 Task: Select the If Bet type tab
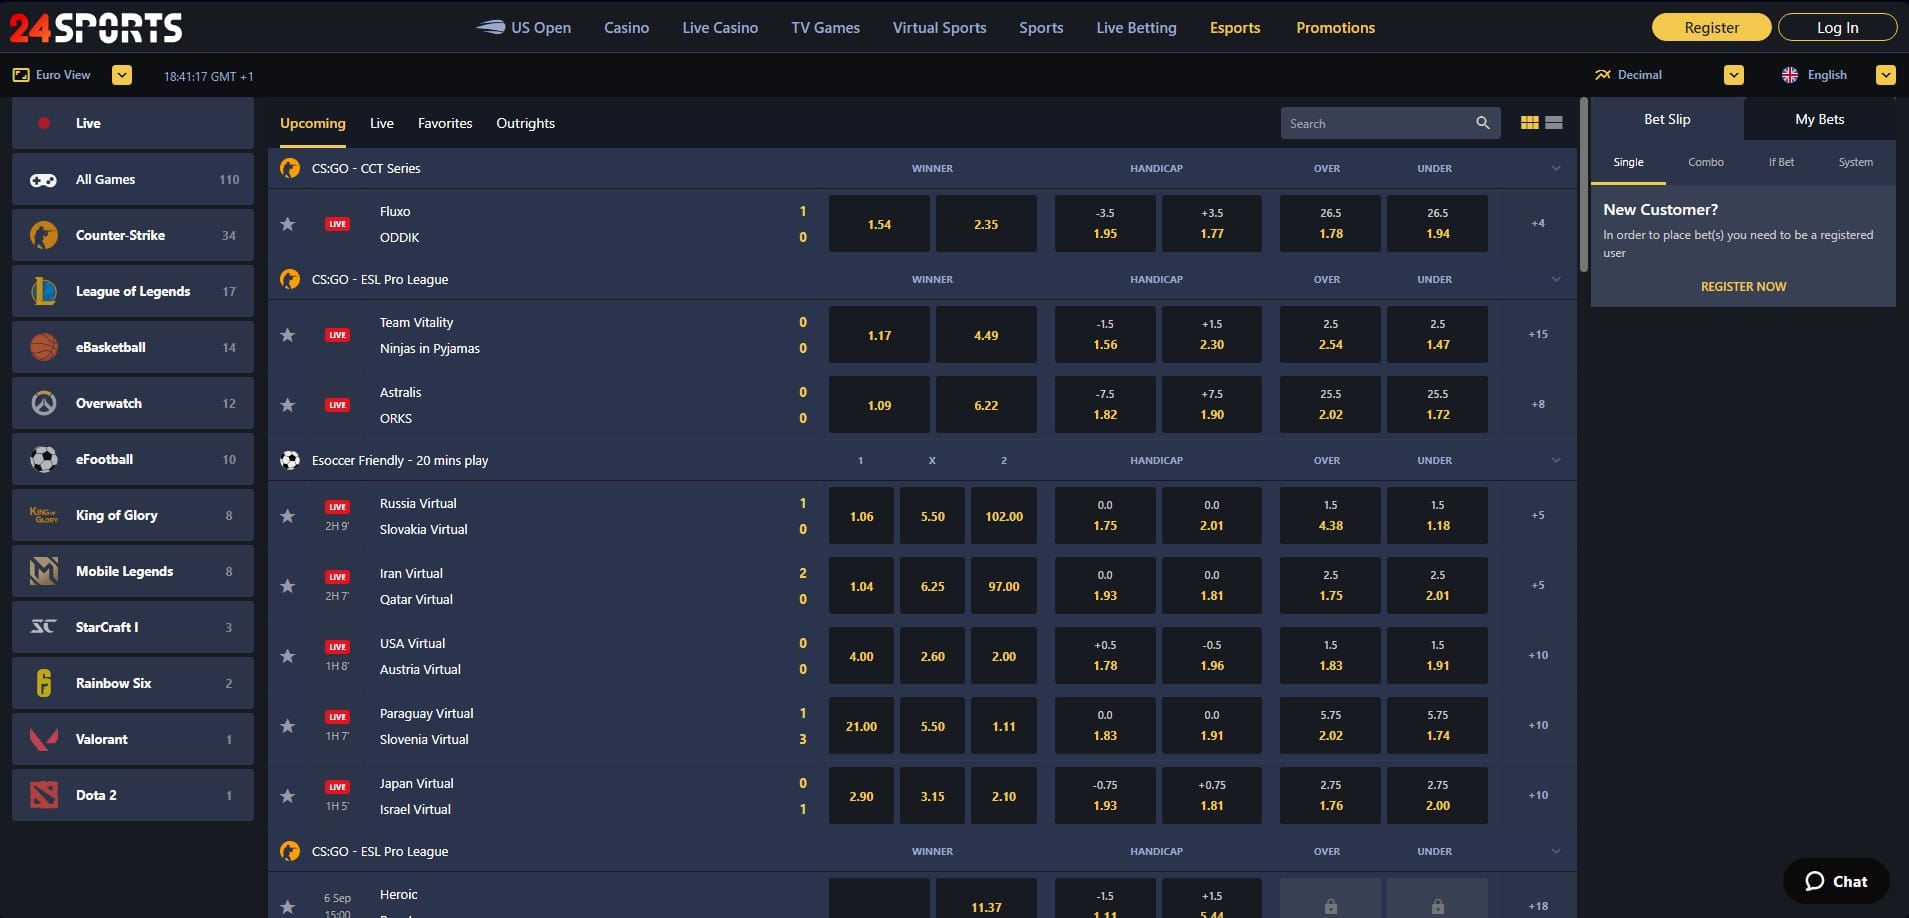click(1781, 162)
